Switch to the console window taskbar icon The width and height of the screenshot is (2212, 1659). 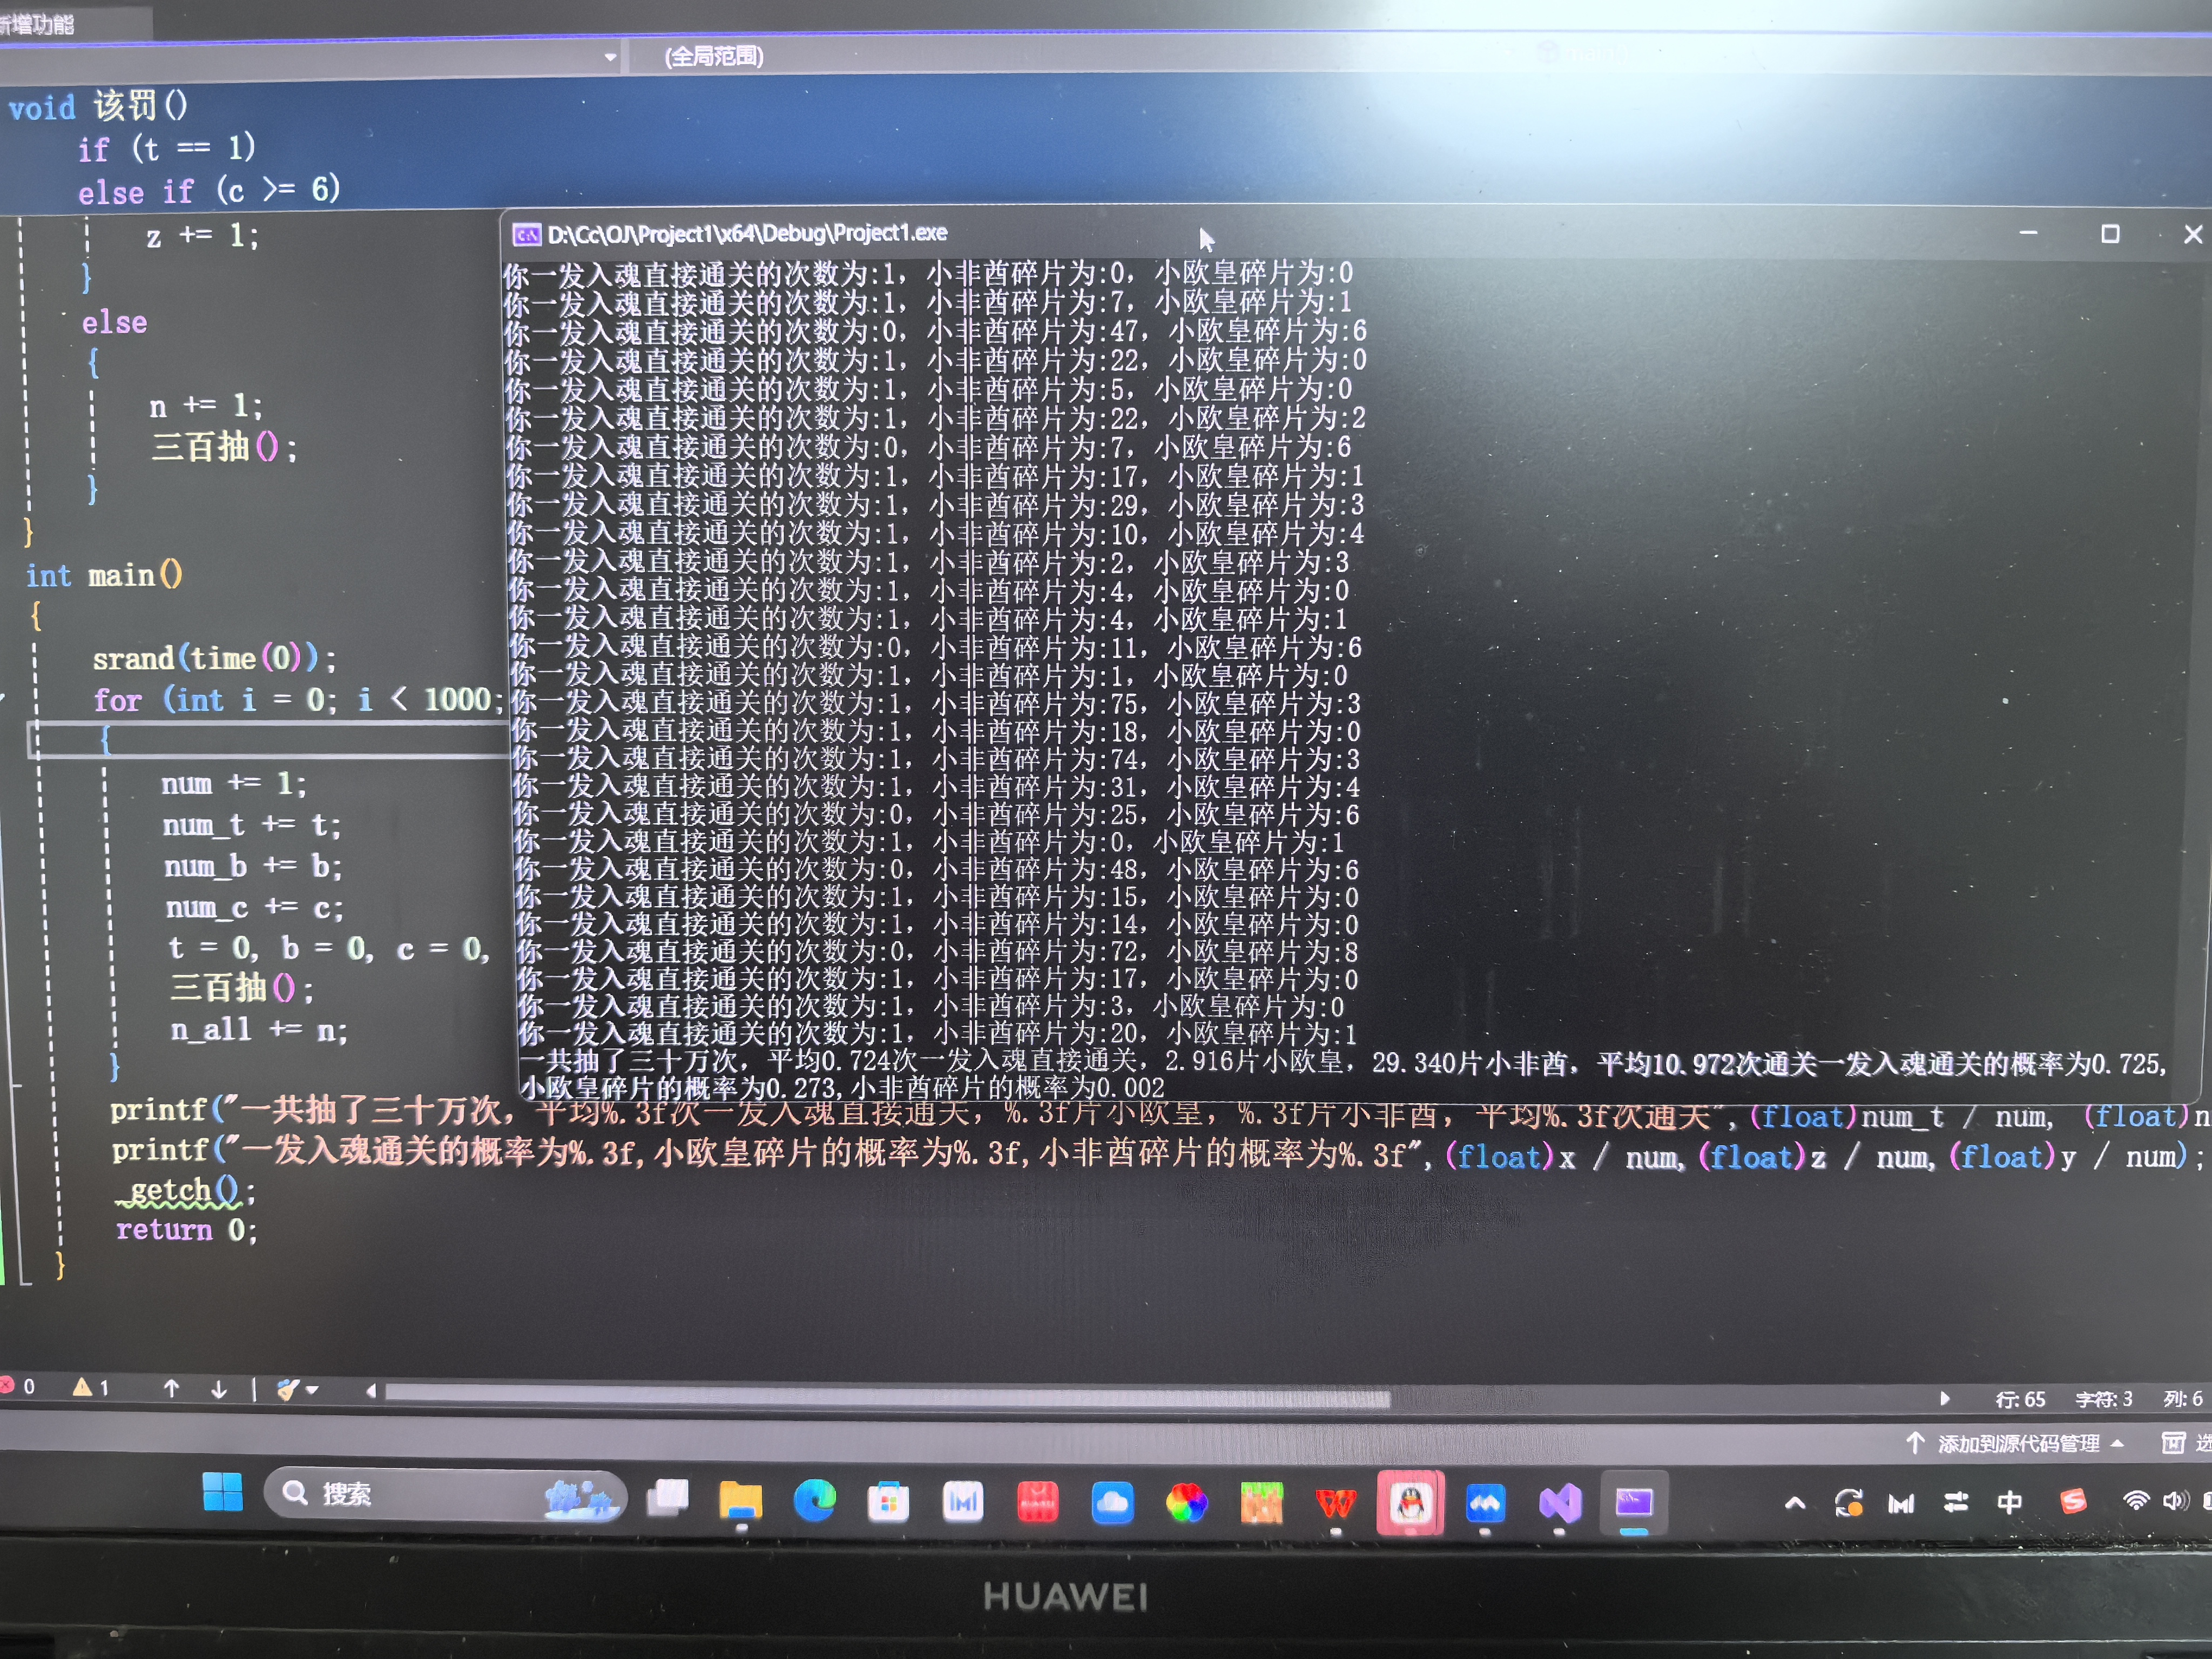click(1634, 1503)
